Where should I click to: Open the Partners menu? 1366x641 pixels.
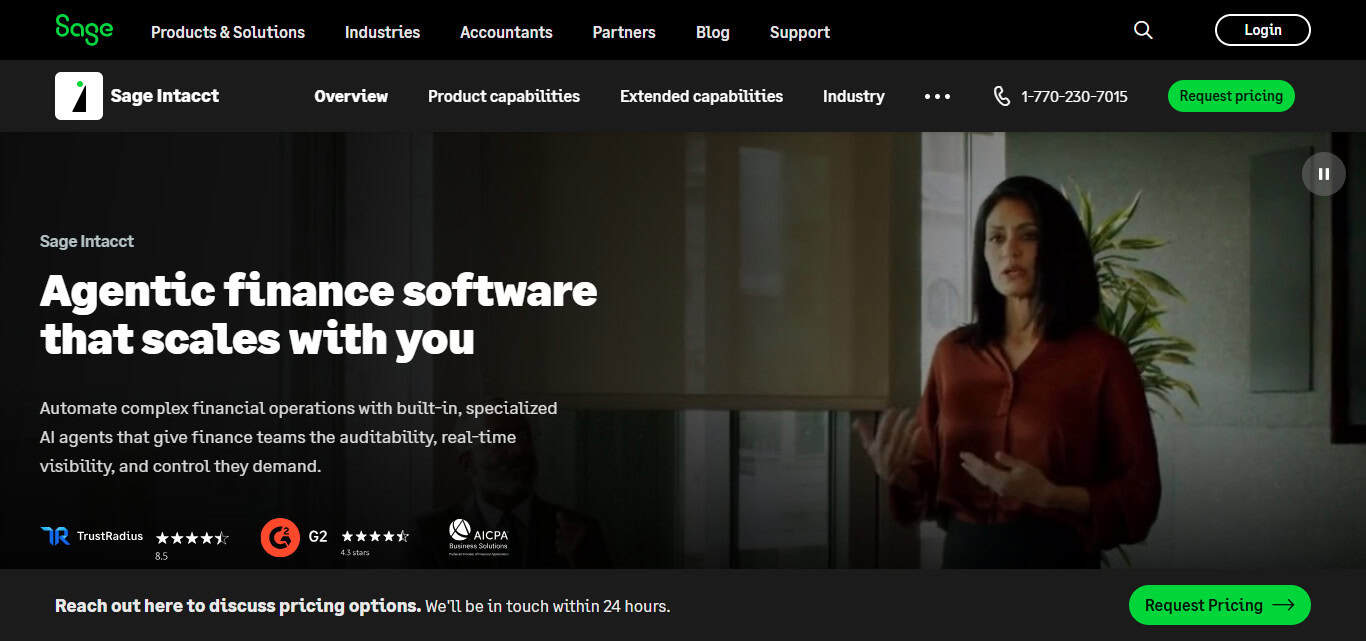[624, 32]
